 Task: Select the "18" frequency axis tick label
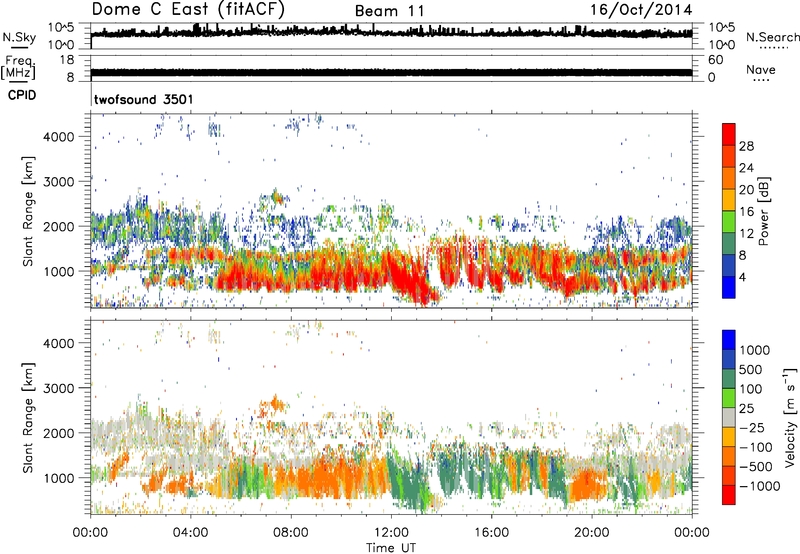[x=67, y=60]
